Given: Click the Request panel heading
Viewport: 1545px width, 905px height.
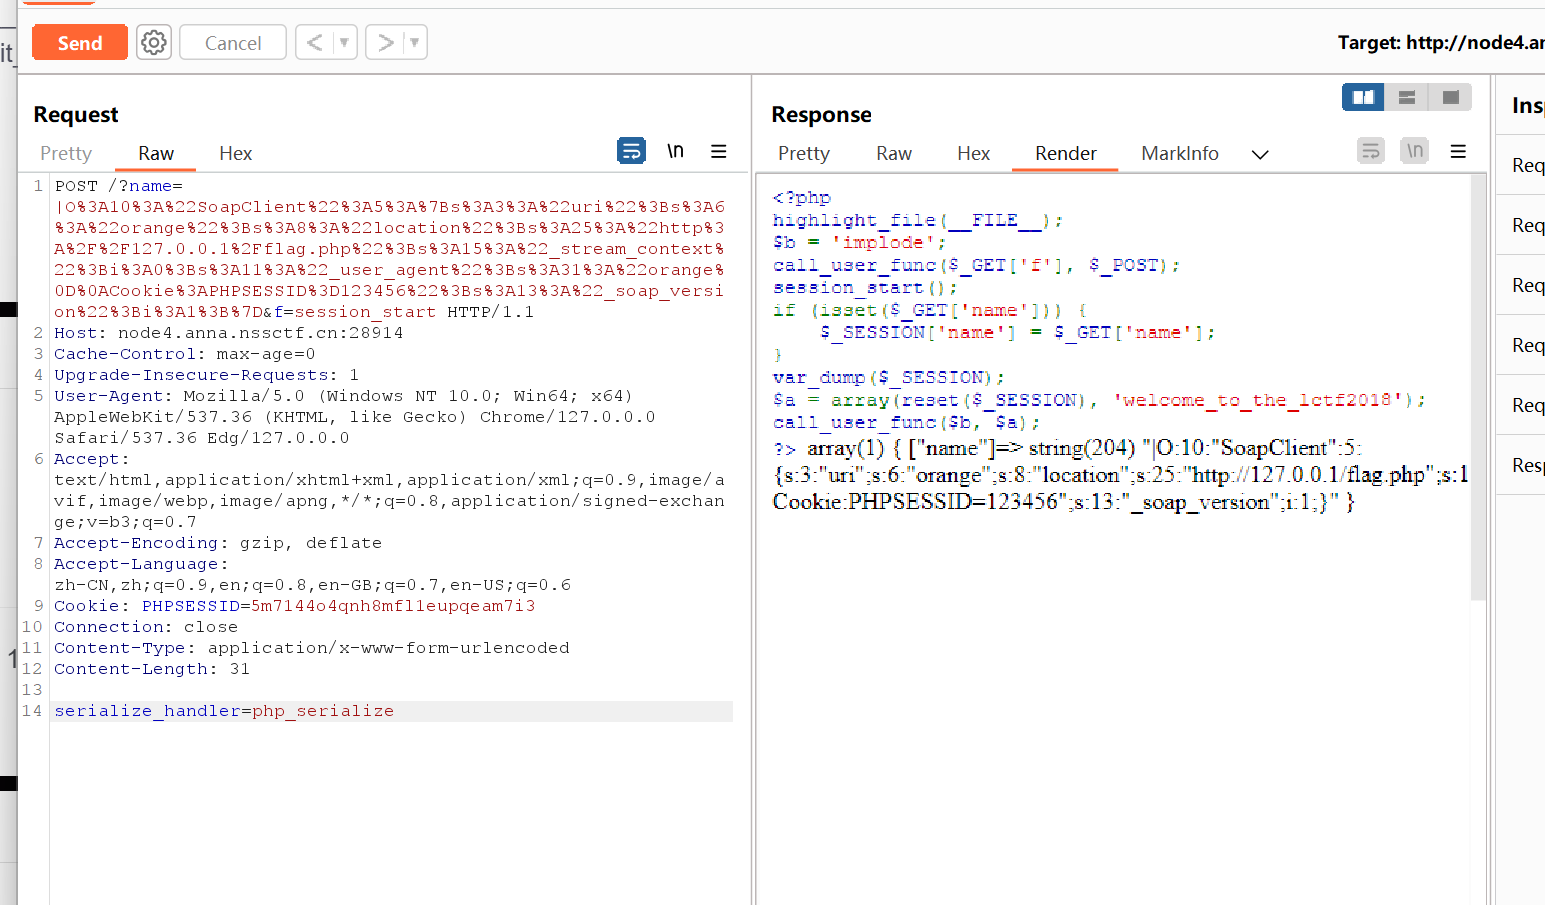Looking at the screenshot, I should [76, 114].
